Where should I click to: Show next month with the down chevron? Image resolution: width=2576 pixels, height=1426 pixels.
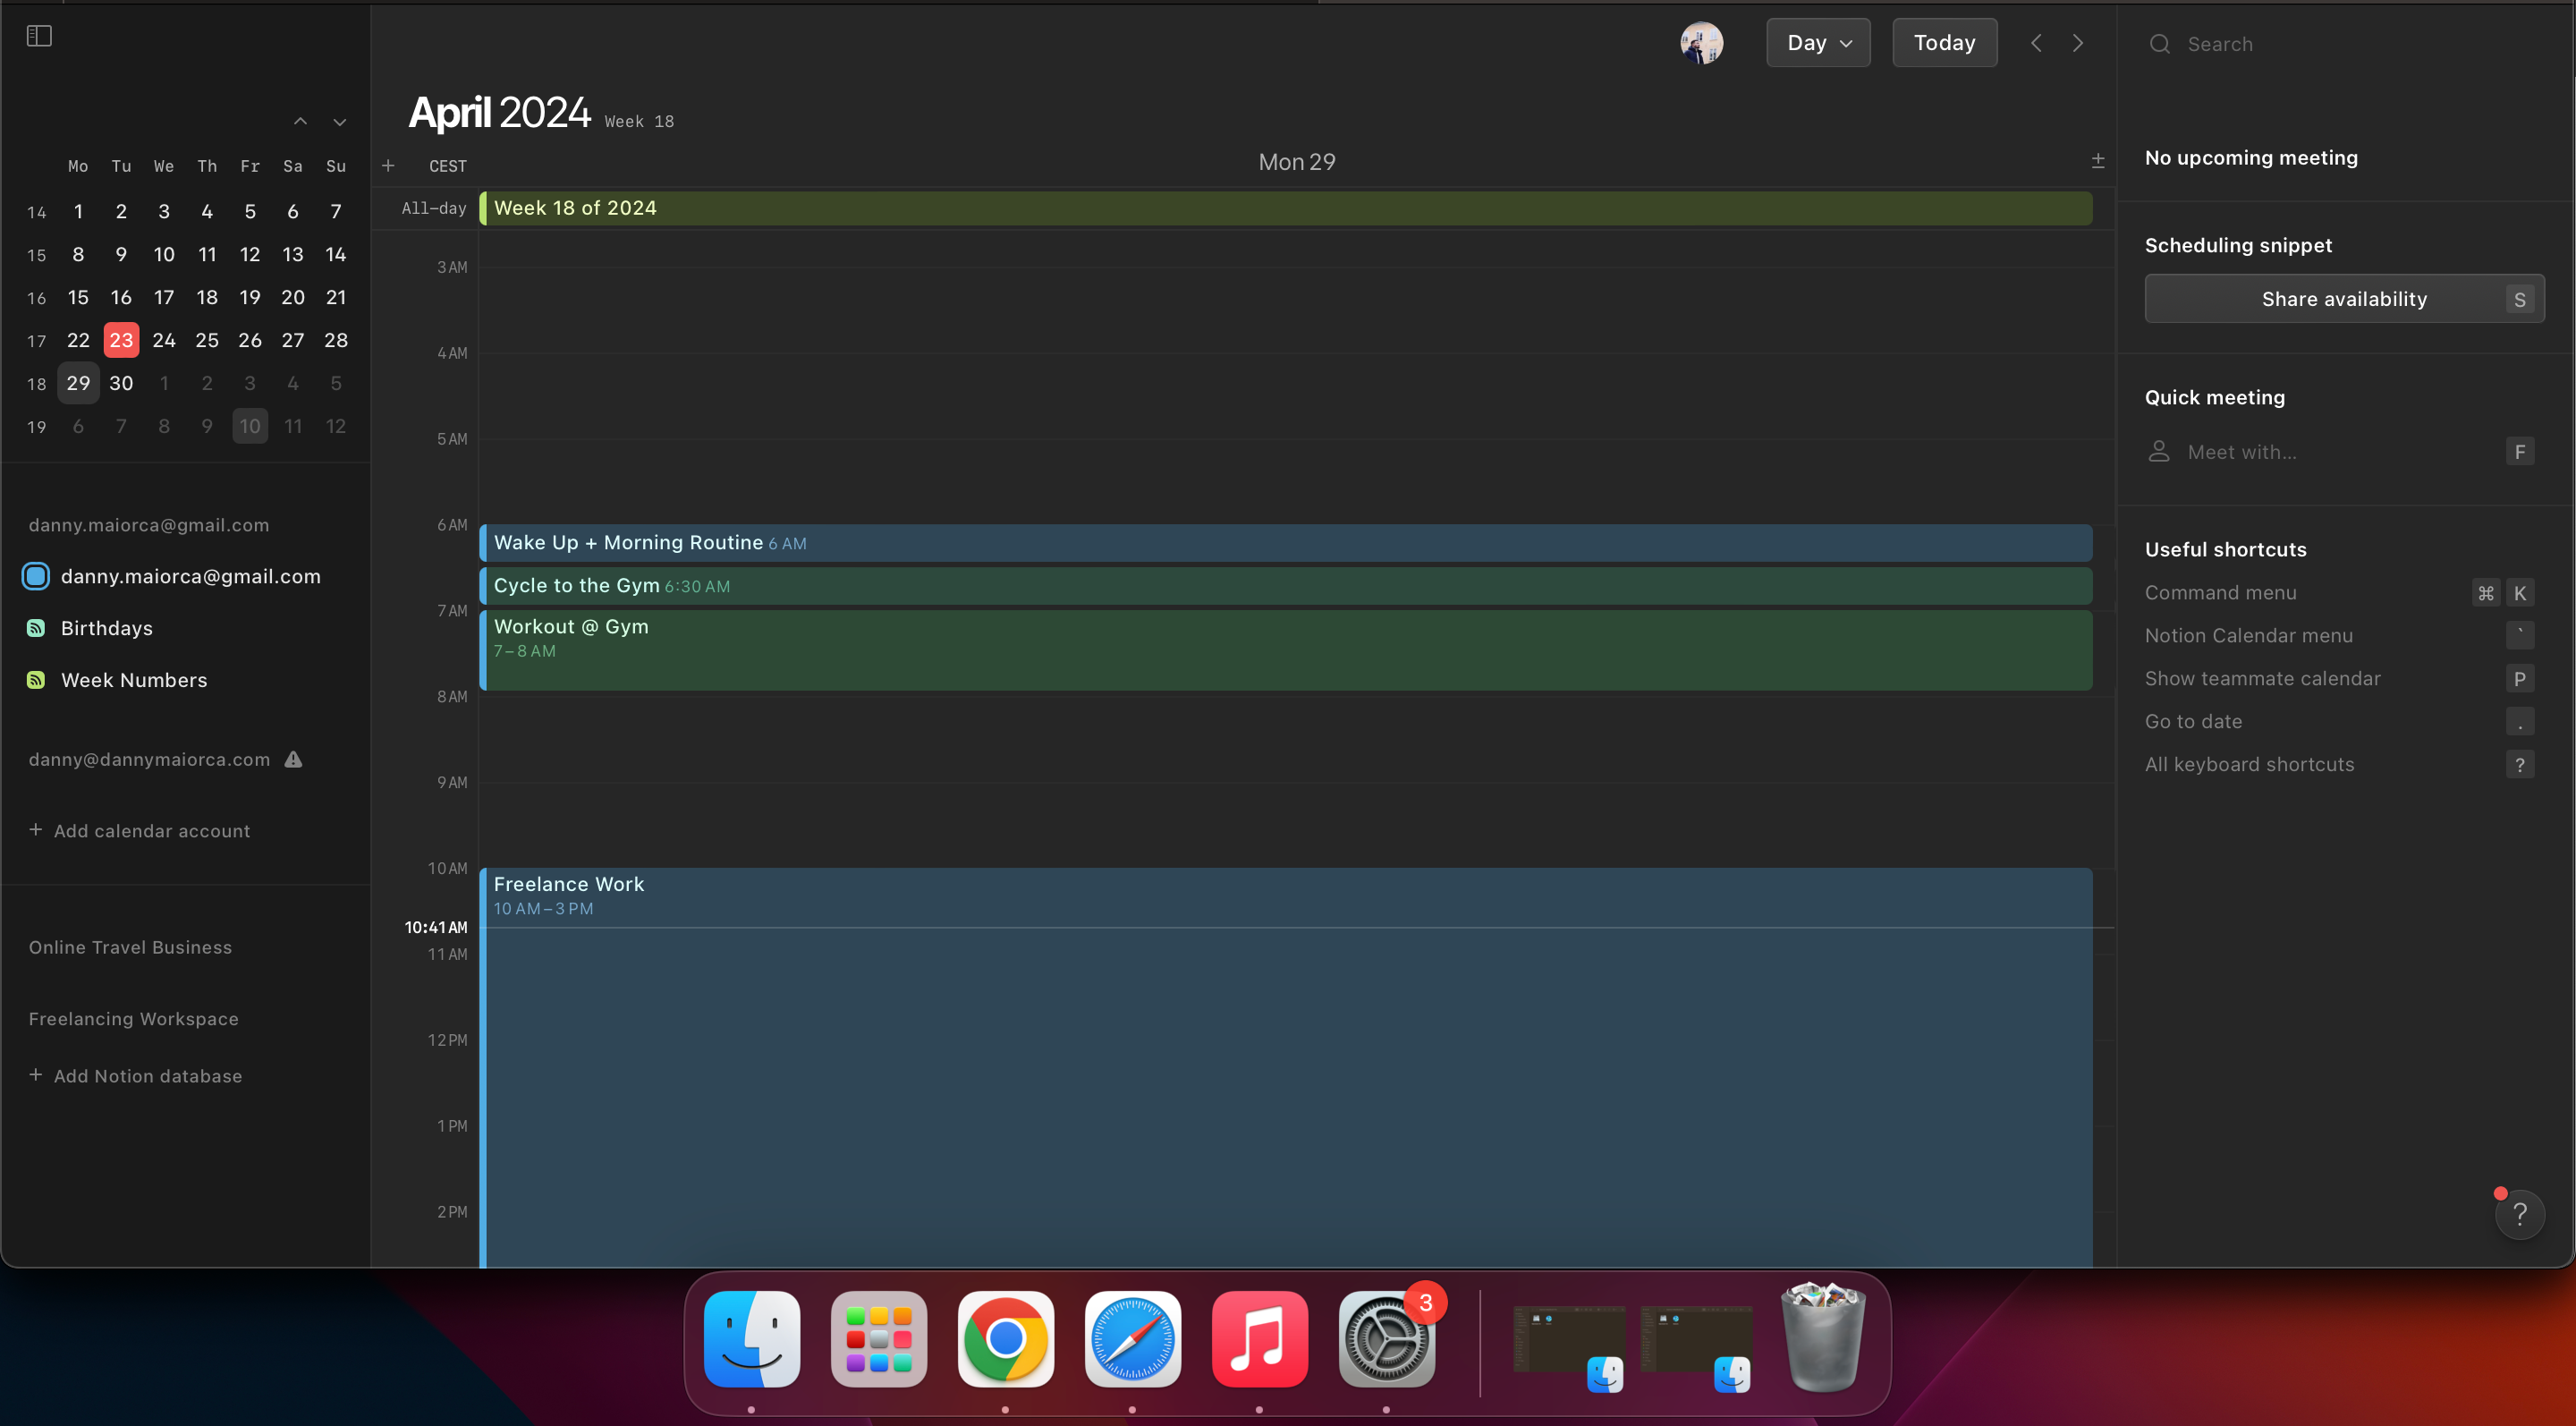pos(339,121)
